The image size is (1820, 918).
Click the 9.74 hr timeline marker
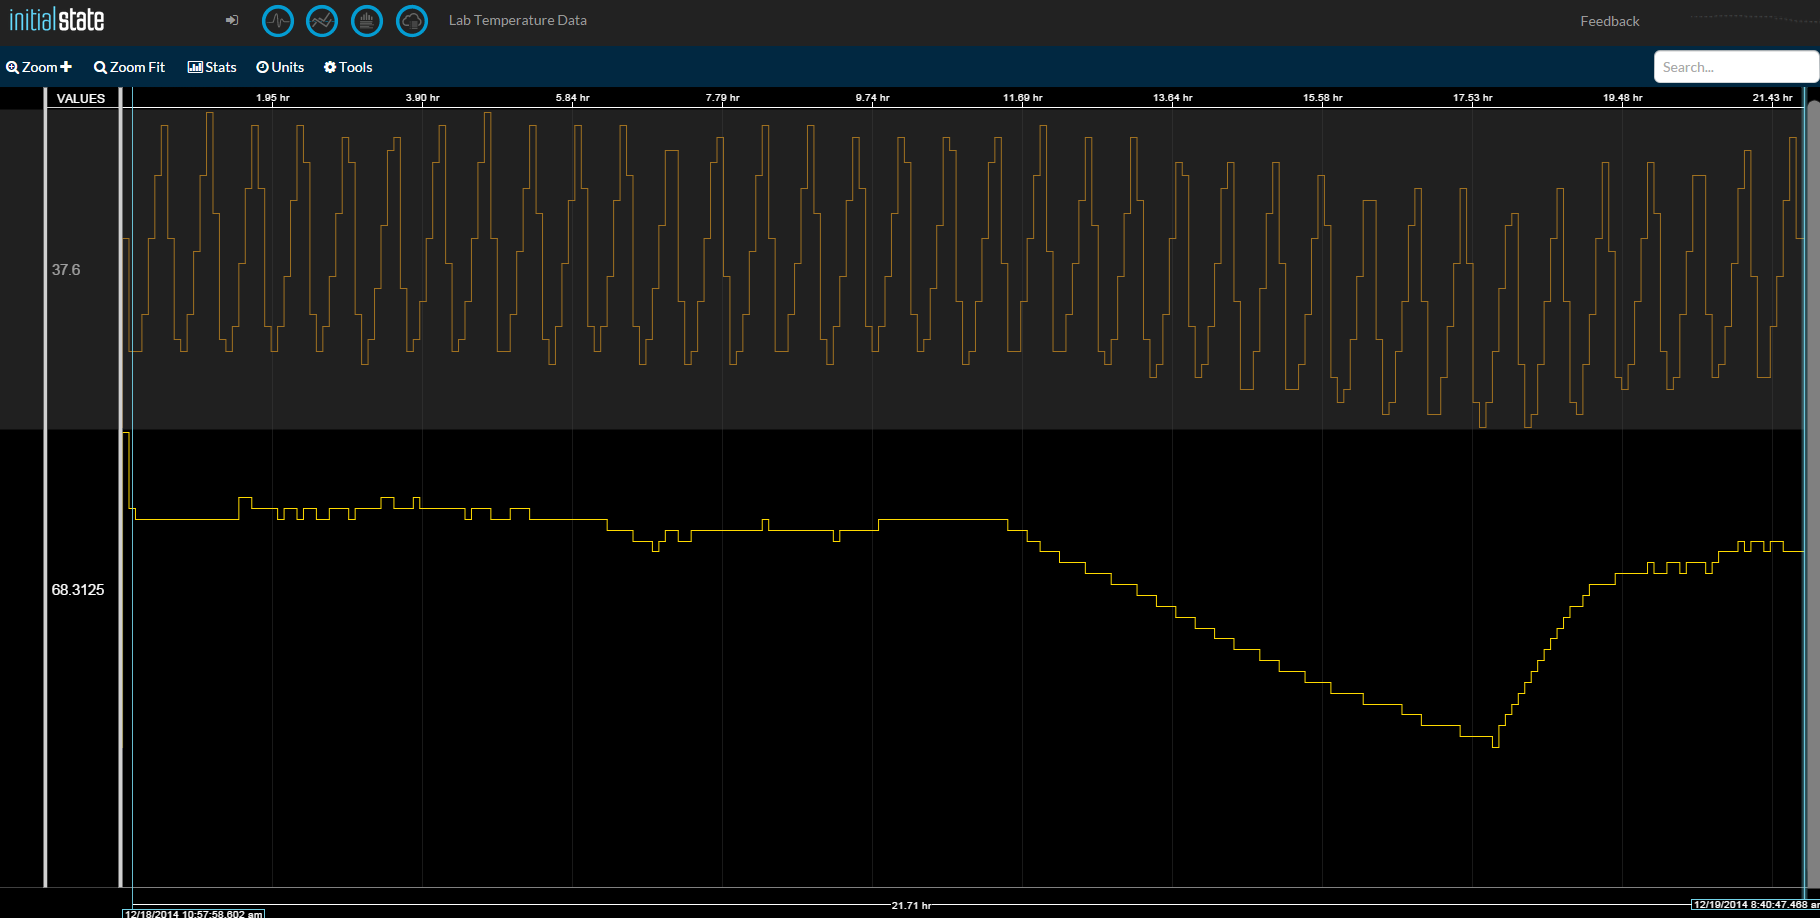pos(873,98)
